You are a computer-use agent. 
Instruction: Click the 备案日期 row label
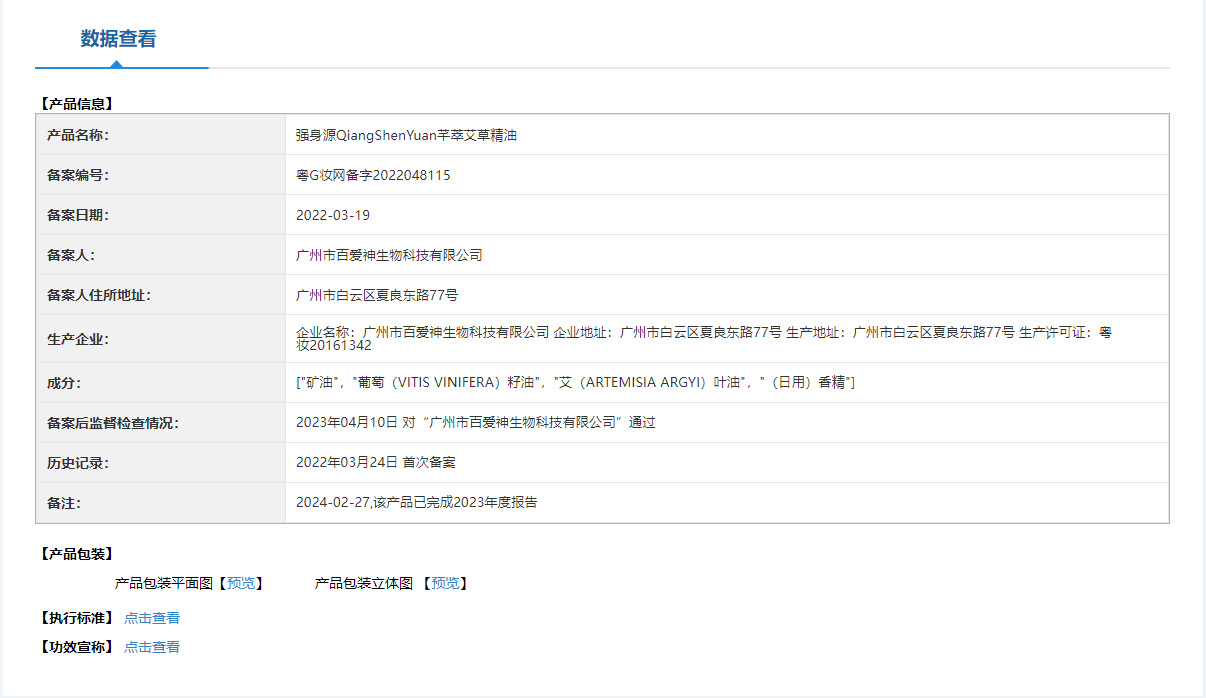pyautogui.click(x=78, y=215)
